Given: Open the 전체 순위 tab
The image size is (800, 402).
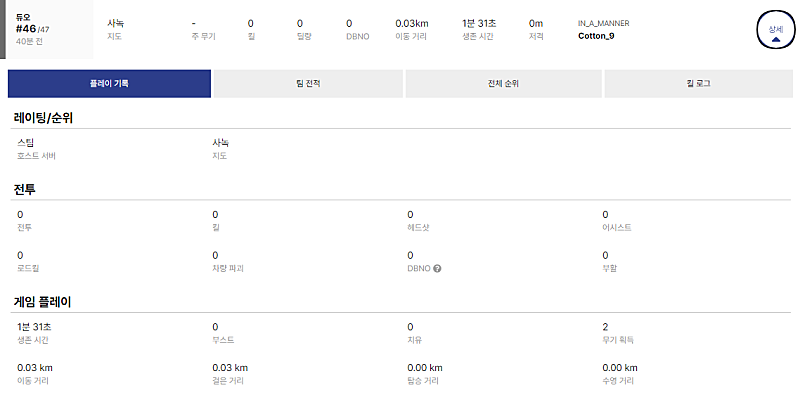Looking at the screenshot, I should (x=503, y=84).
